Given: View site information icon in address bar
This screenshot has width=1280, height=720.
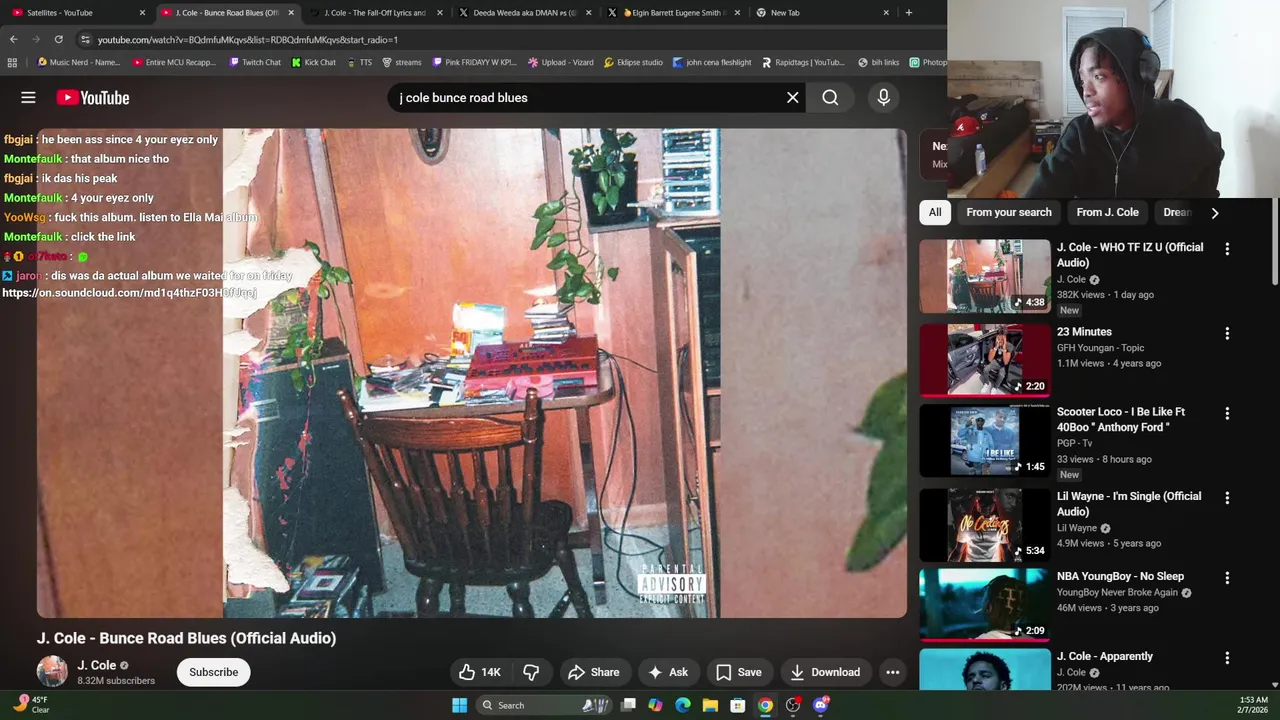Looking at the screenshot, I should pos(85,39).
